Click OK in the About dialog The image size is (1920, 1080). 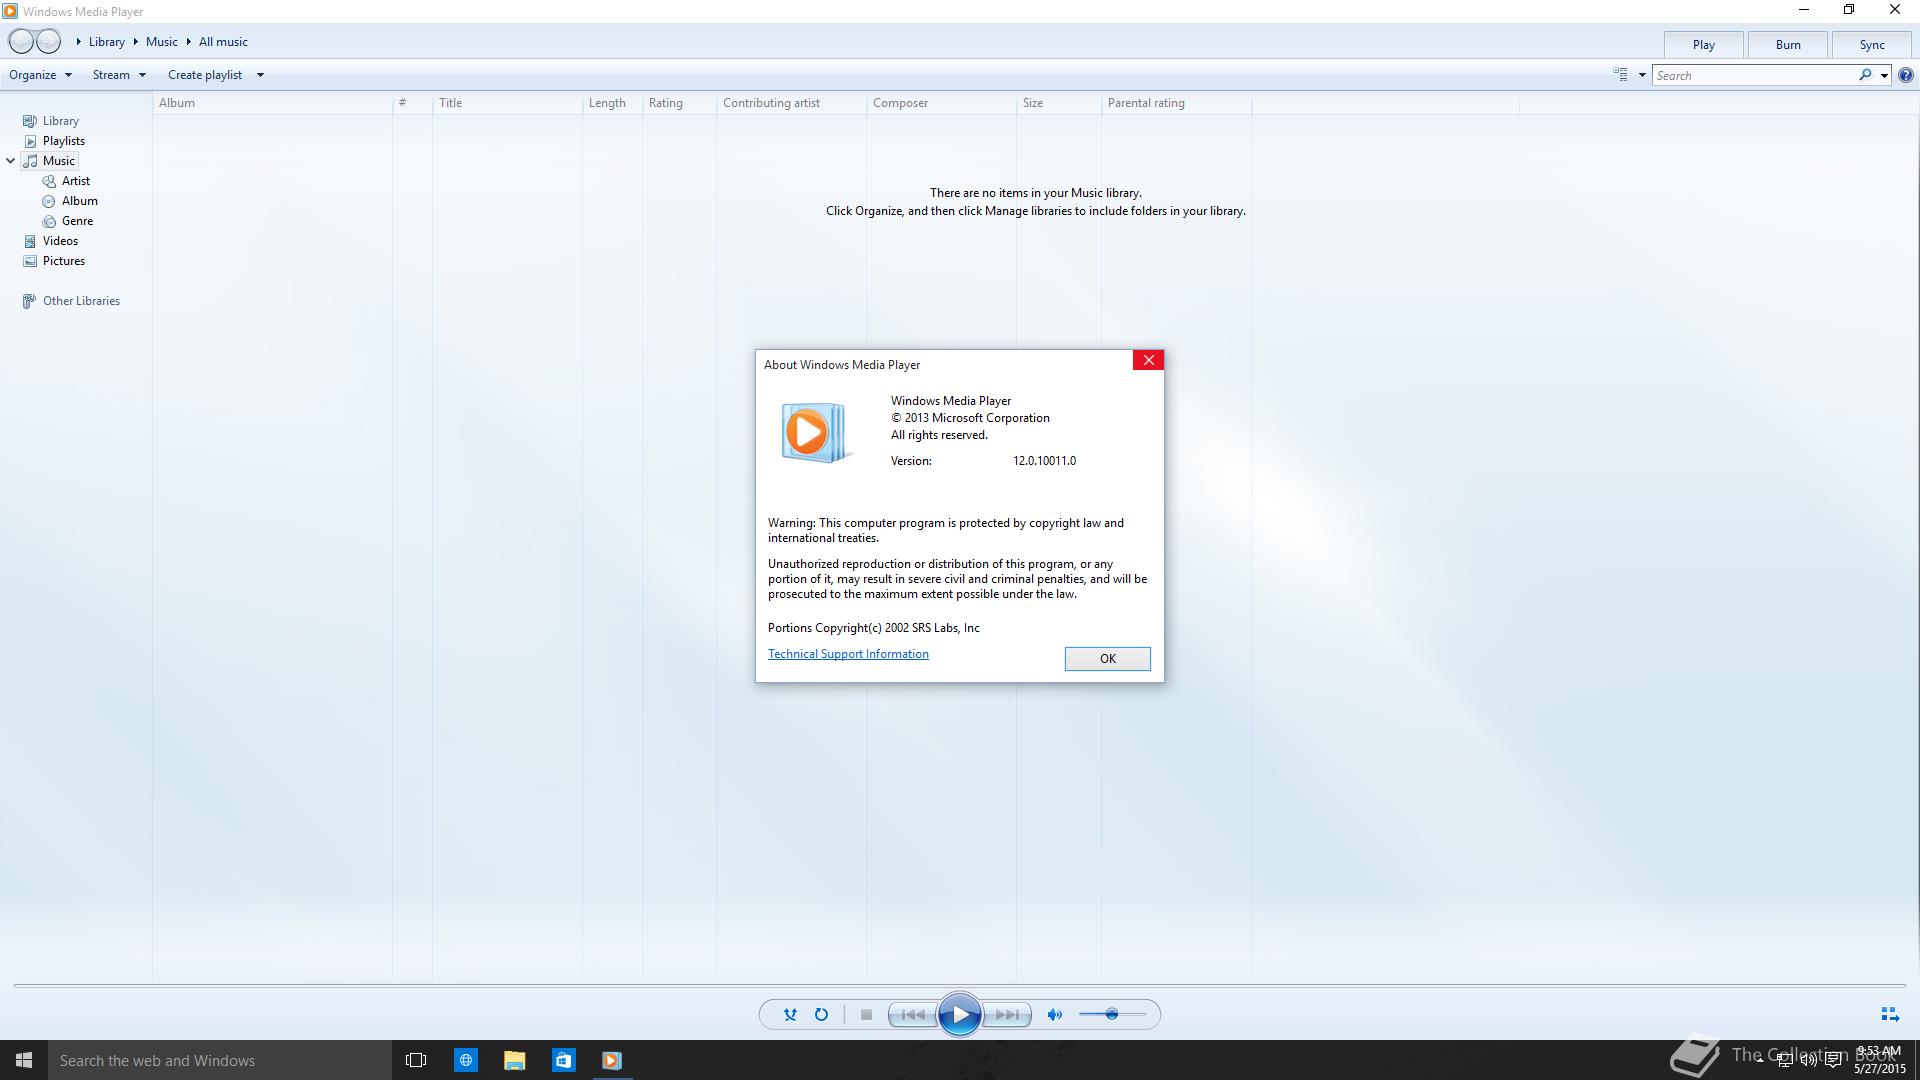(x=1107, y=658)
